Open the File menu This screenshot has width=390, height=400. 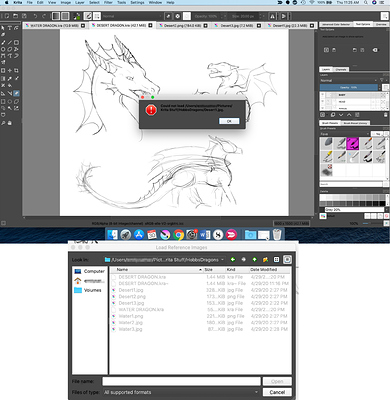click(30, 2)
